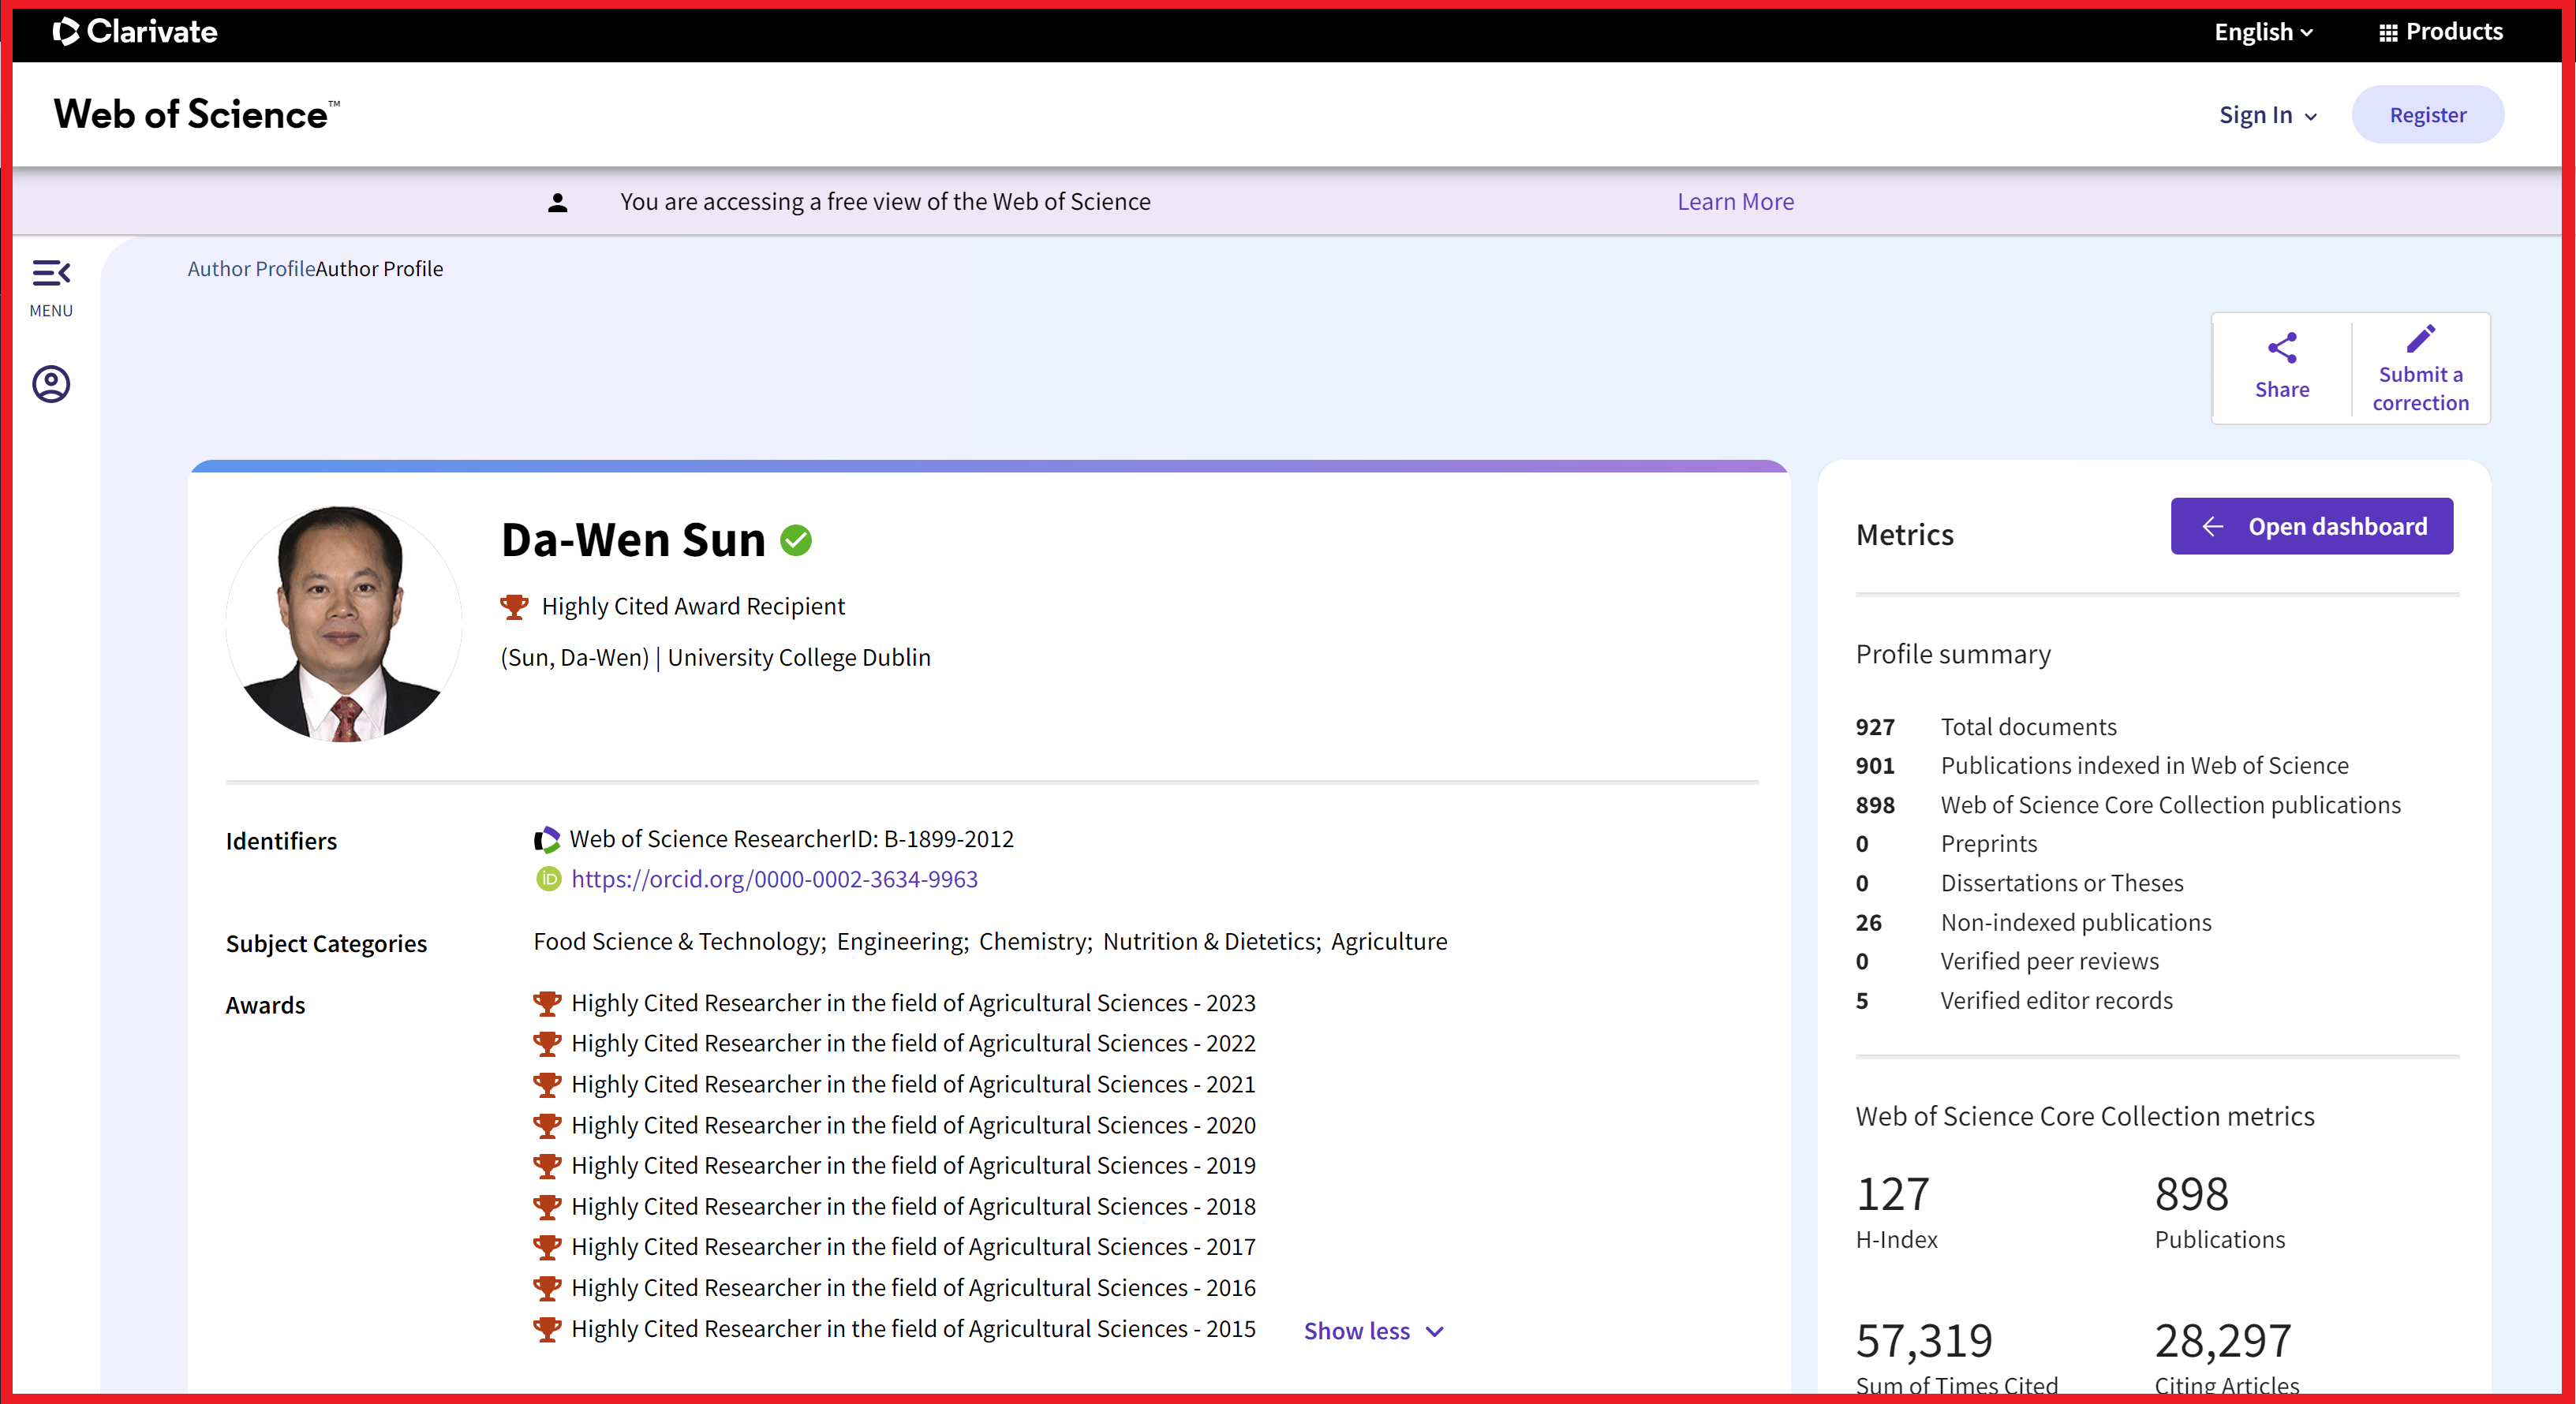Click the Open dashboard button
Image resolution: width=2576 pixels, height=1404 pixels.
2311,526
